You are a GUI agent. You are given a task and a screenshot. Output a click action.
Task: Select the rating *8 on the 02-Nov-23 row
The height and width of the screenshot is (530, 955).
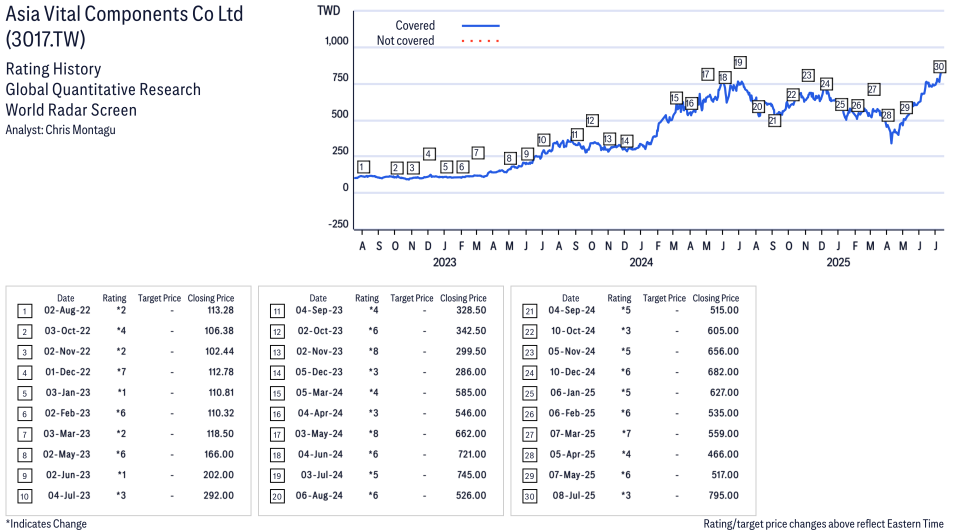(373, 352)
